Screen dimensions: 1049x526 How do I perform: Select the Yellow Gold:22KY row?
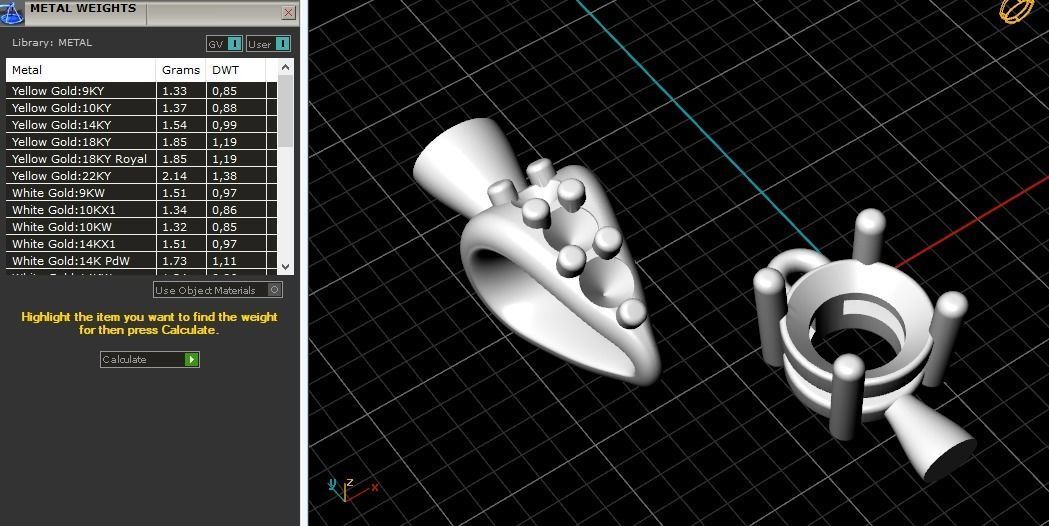pos(141,175)
